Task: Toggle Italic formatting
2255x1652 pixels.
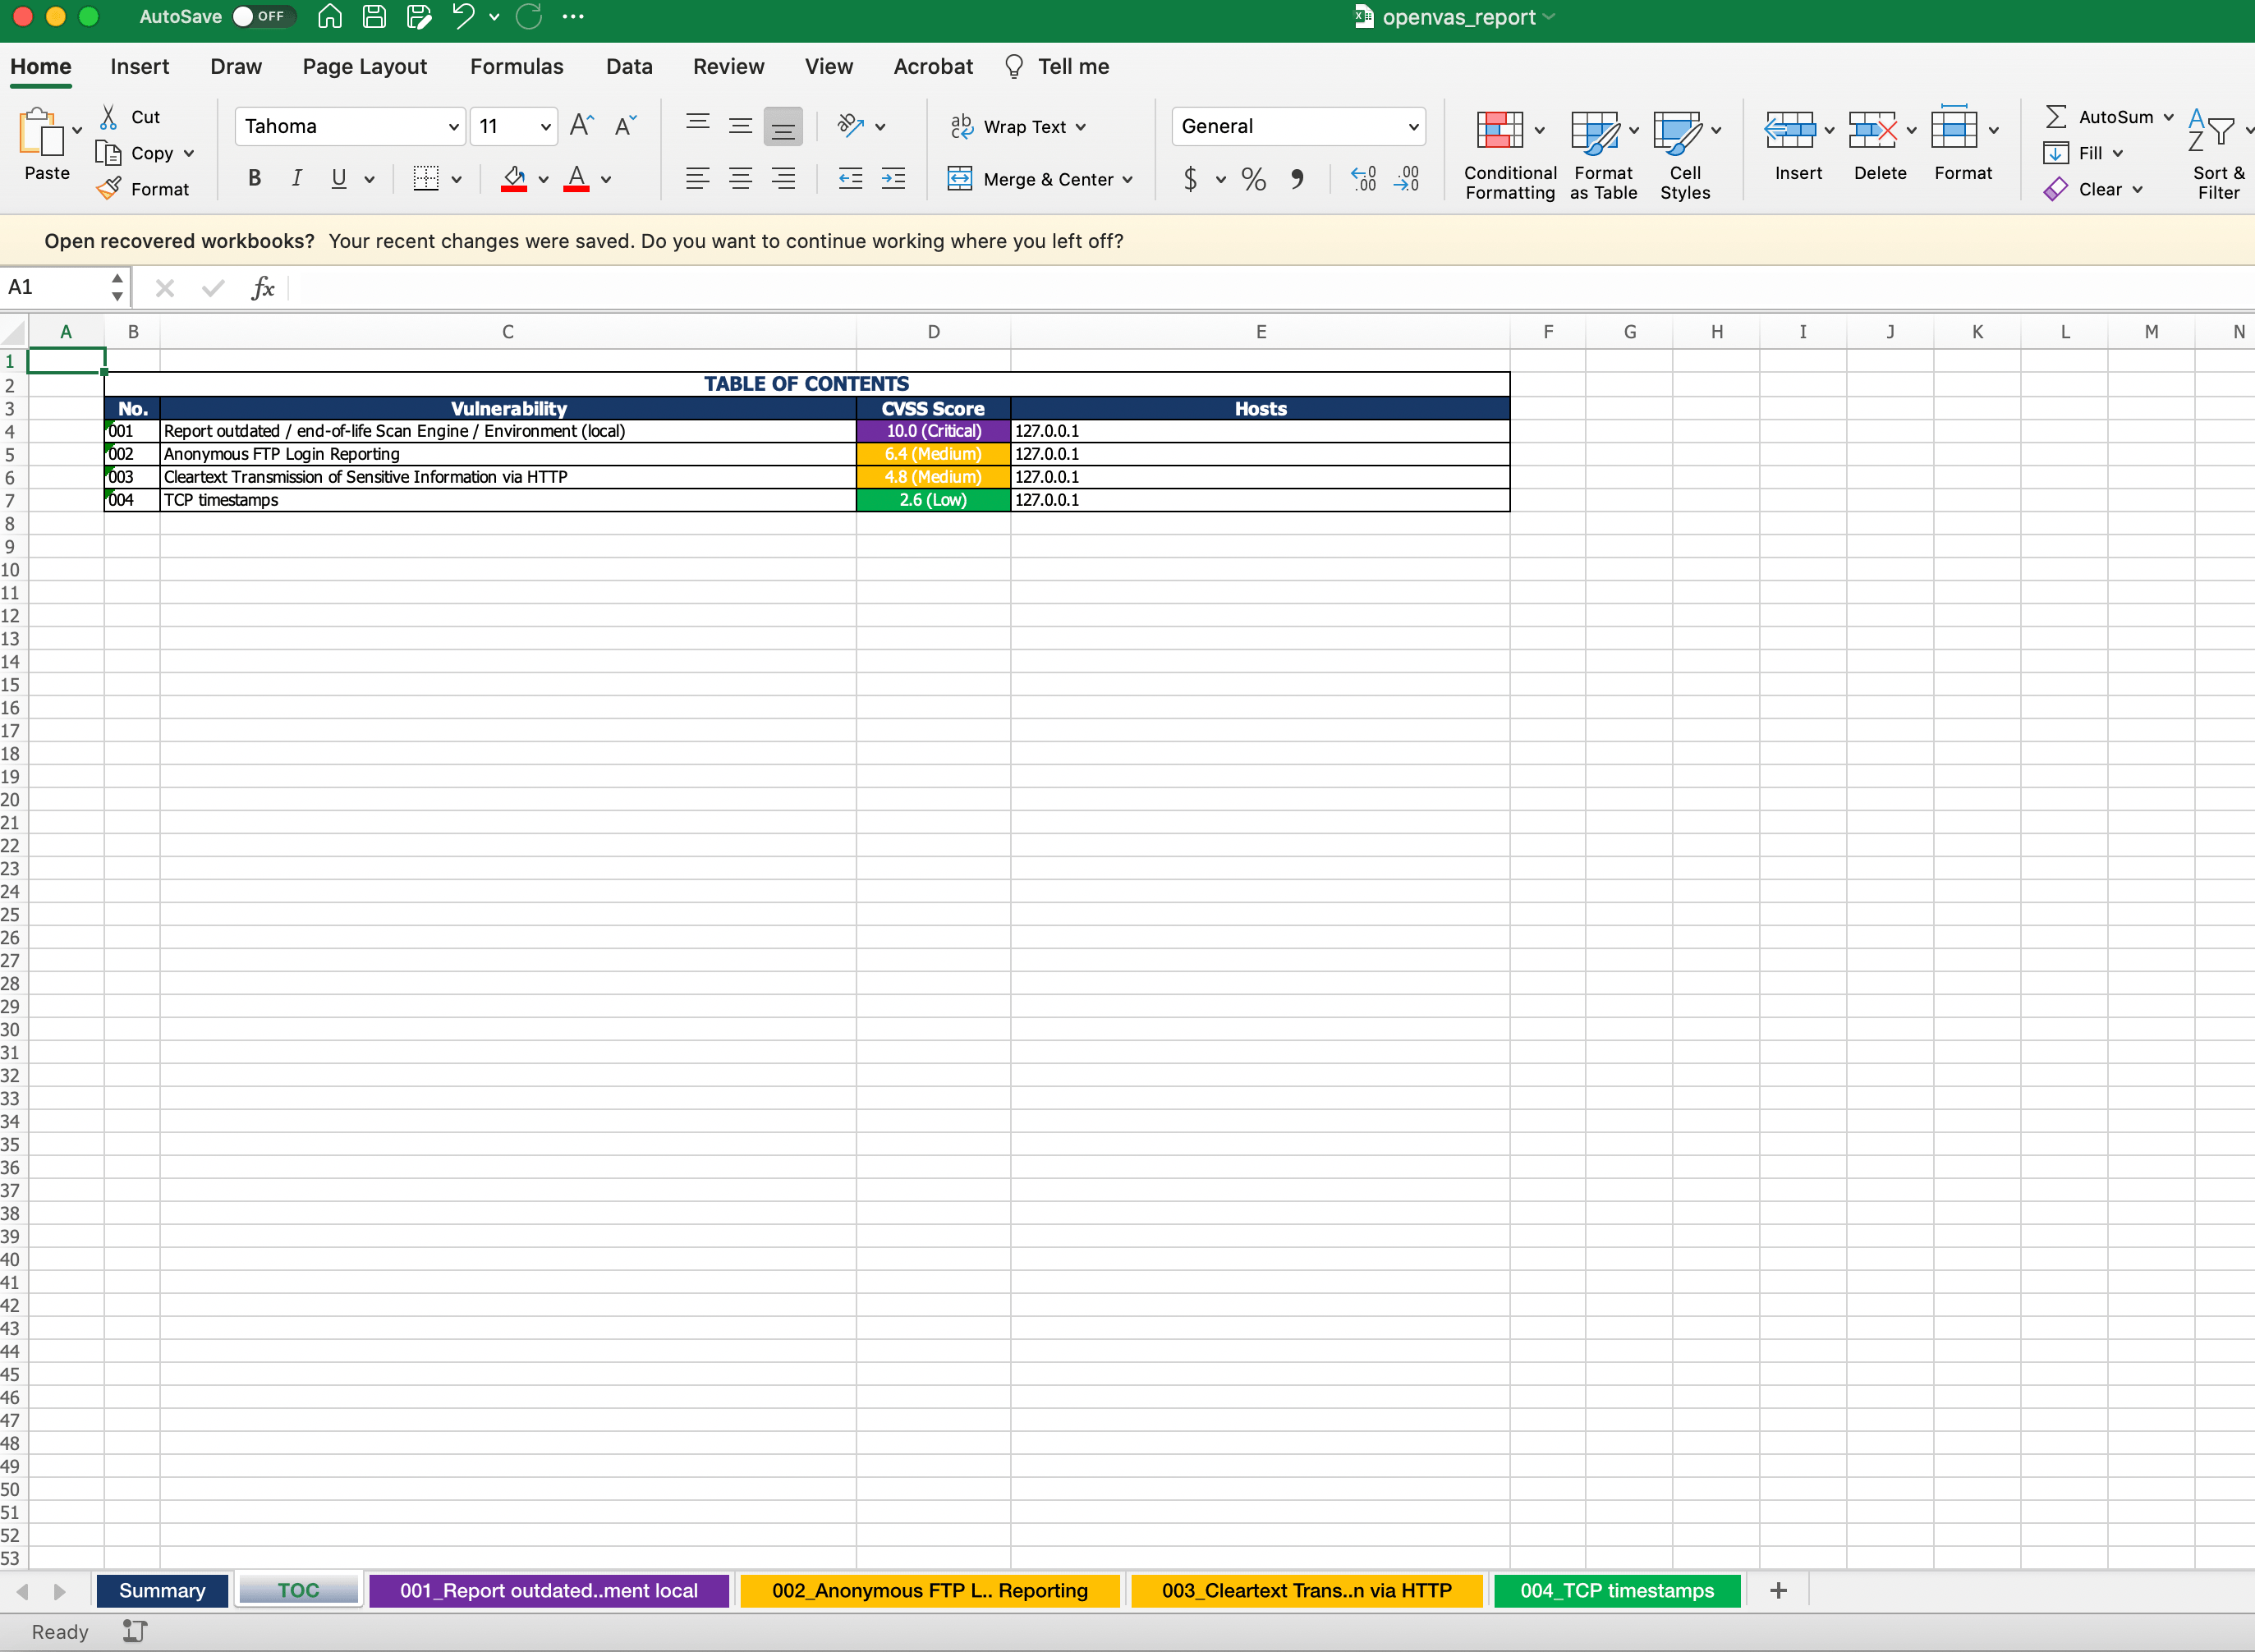Action: pyautogui.click(x=296, y=179)
